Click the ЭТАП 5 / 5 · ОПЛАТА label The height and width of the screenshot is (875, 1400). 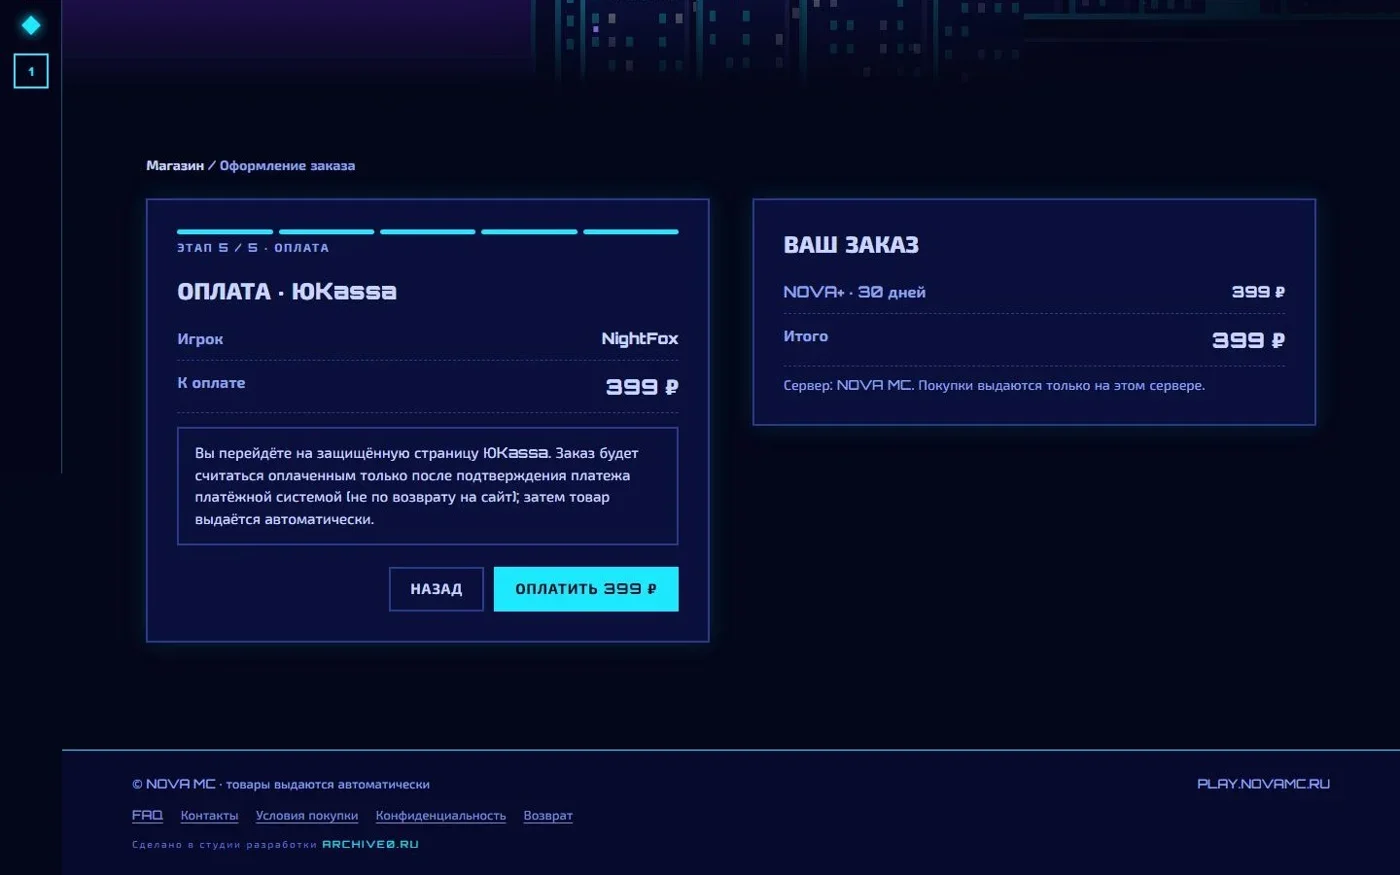tap(253, 248)
